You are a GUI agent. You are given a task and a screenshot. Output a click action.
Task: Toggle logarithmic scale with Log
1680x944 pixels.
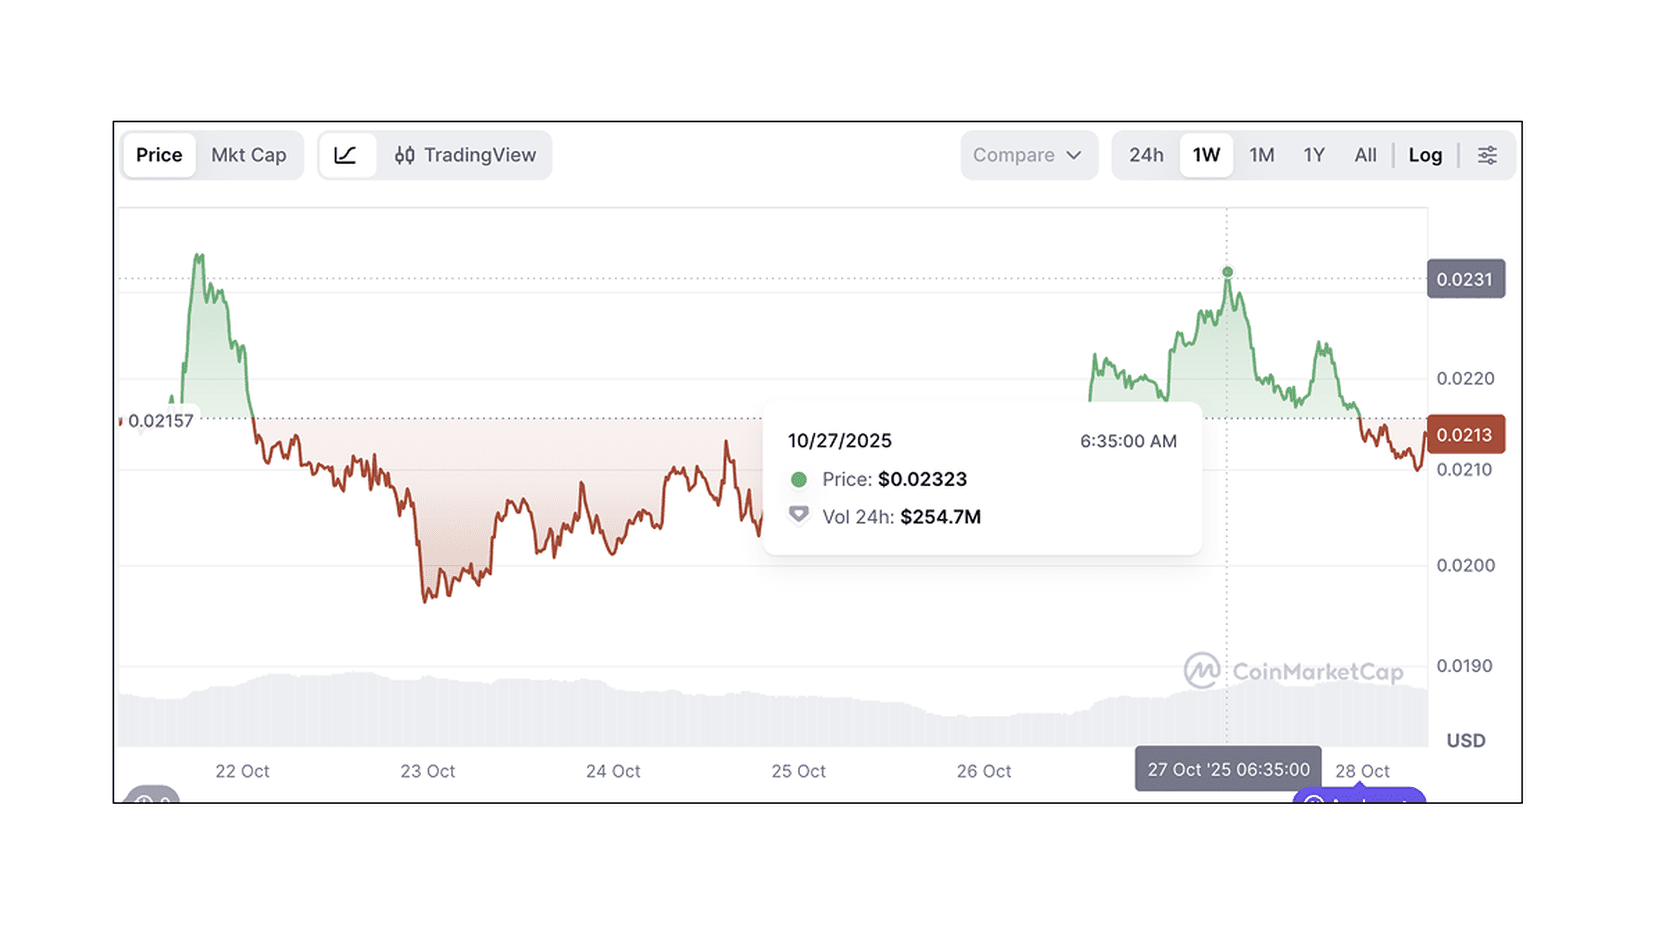coord(1424,155)
